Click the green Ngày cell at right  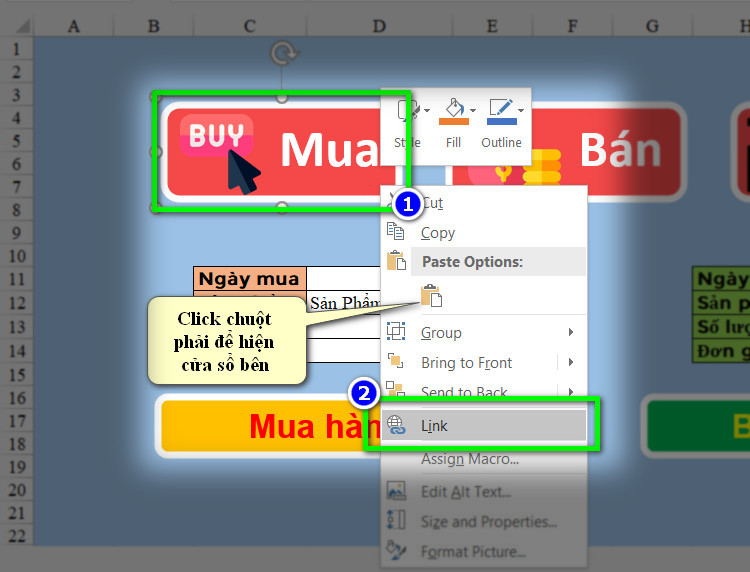[x=721, y=278]
